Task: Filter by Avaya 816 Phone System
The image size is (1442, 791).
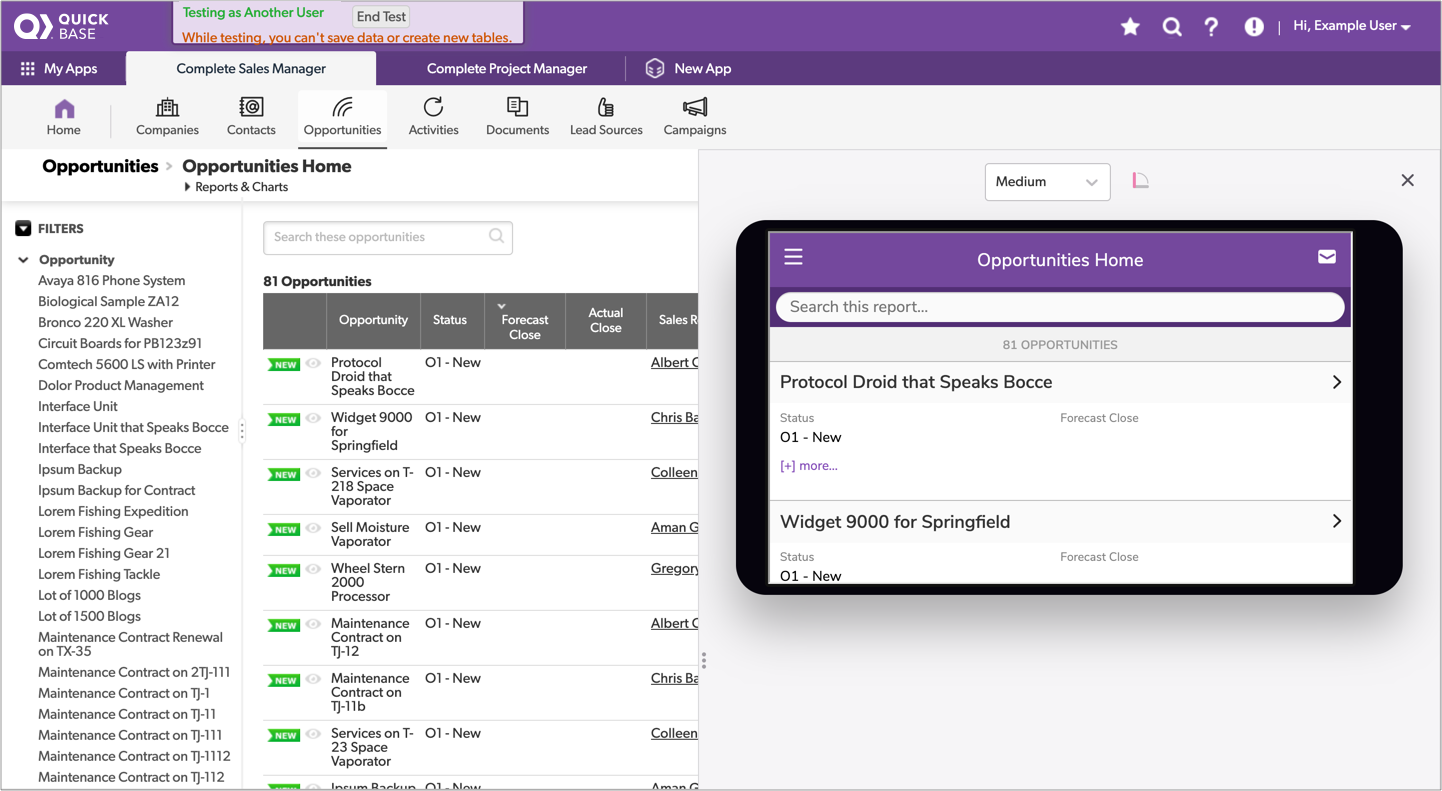Action: pos(111,281)
